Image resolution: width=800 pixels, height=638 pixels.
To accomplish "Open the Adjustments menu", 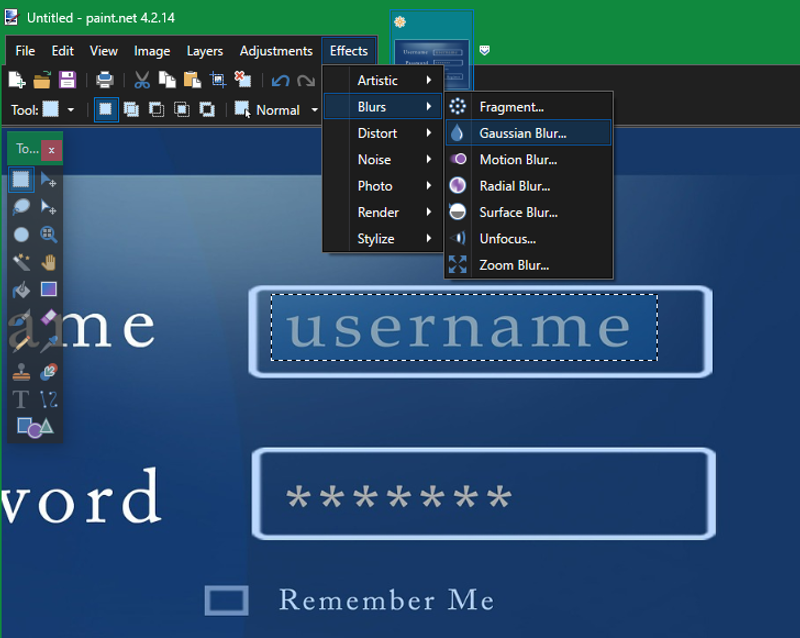I will click(276, 51).
